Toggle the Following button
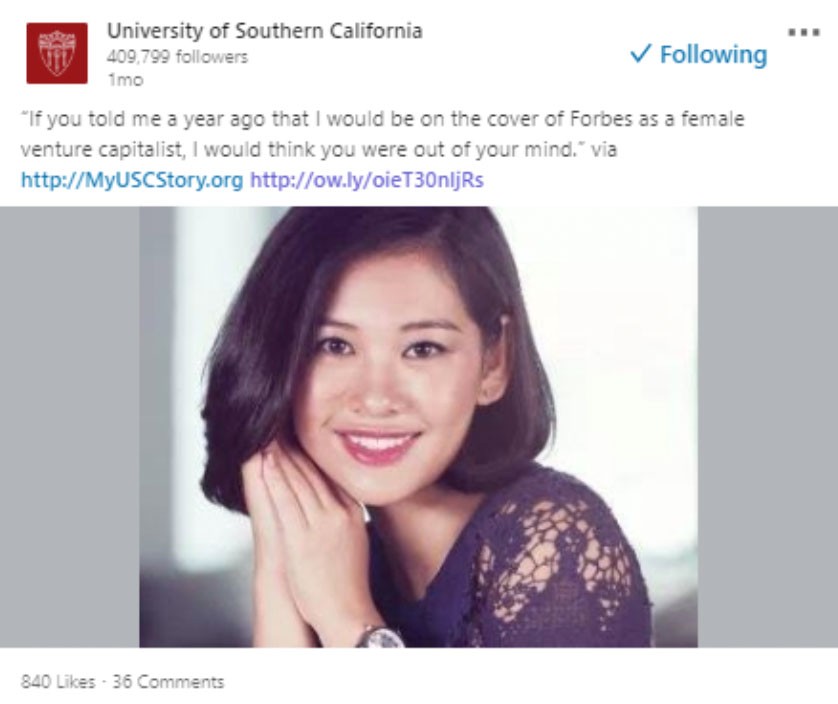The width and height of the screenshot is (838, 704). [x=700, y=54]
